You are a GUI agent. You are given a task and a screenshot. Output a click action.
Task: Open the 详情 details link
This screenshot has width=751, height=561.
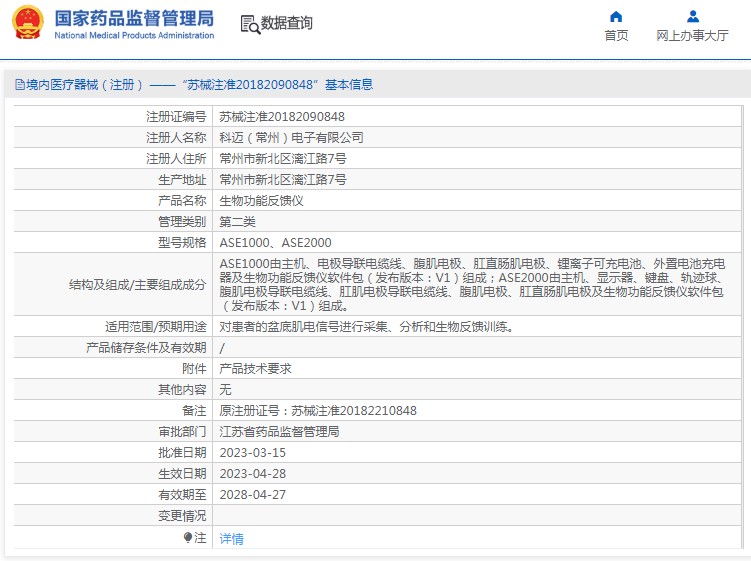coord(231,538)
